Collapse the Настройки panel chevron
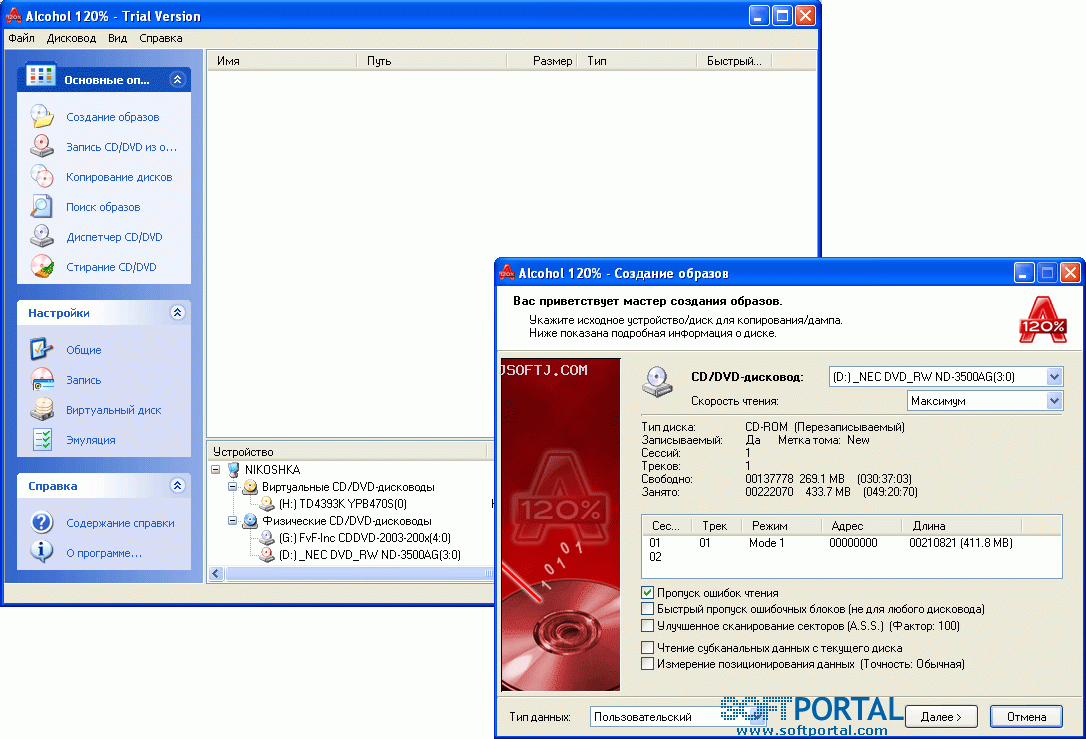 [x=177, y=312]
